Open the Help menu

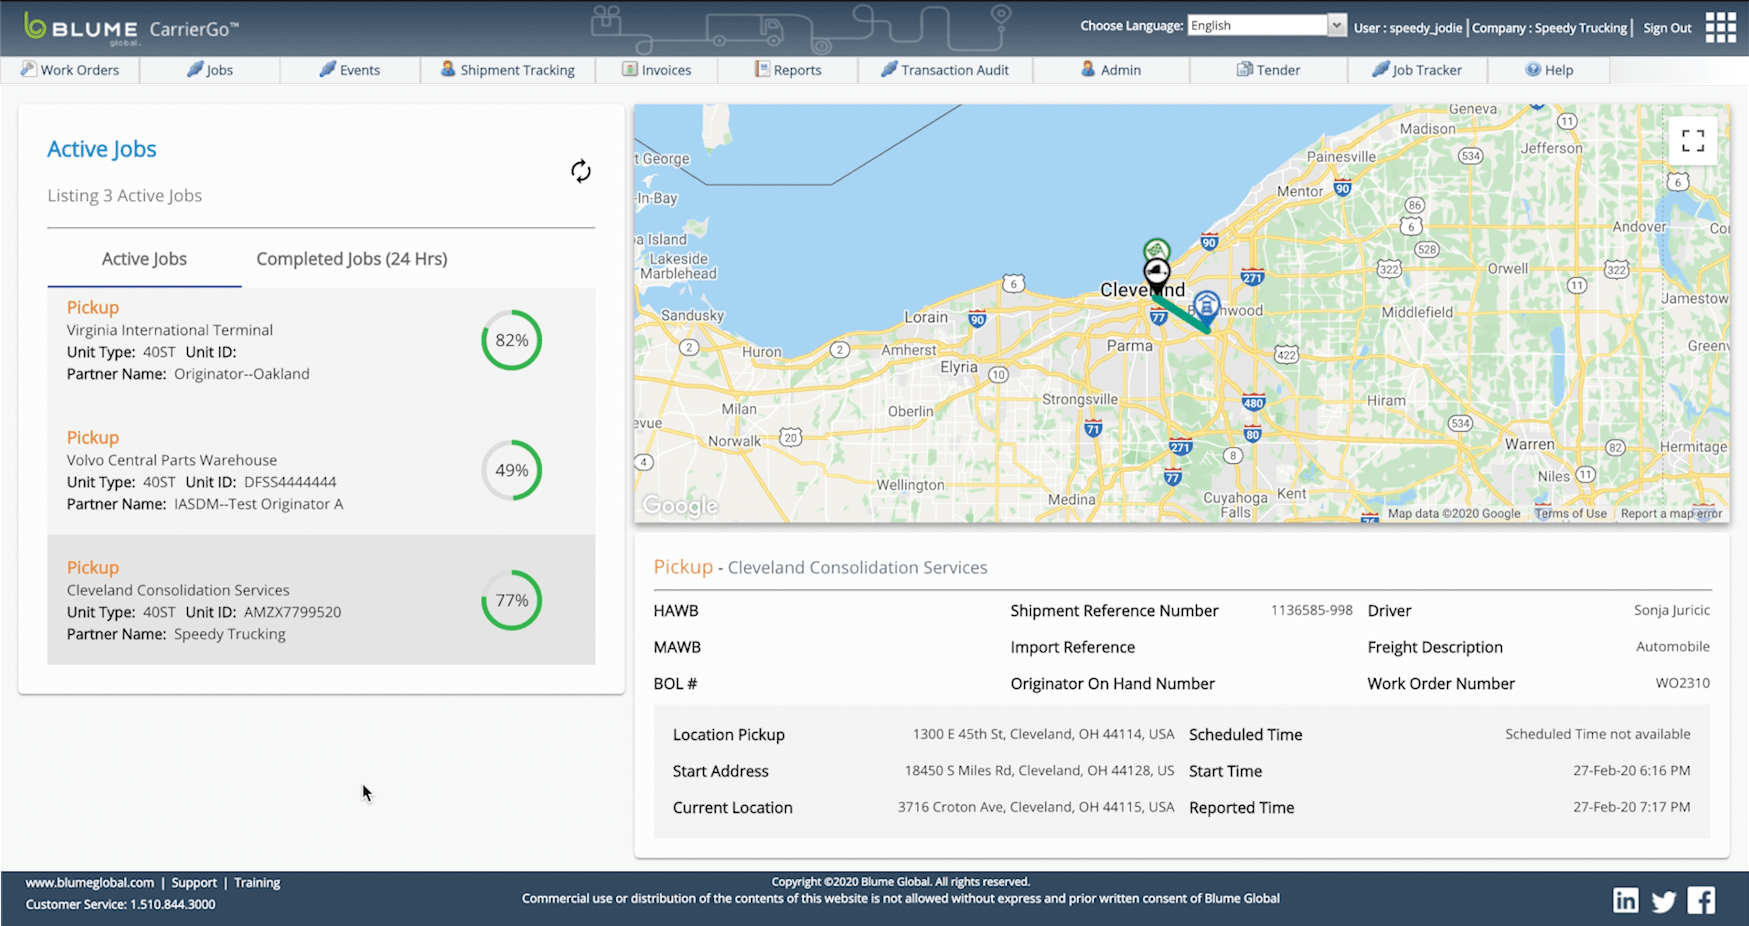(1549, 70)
